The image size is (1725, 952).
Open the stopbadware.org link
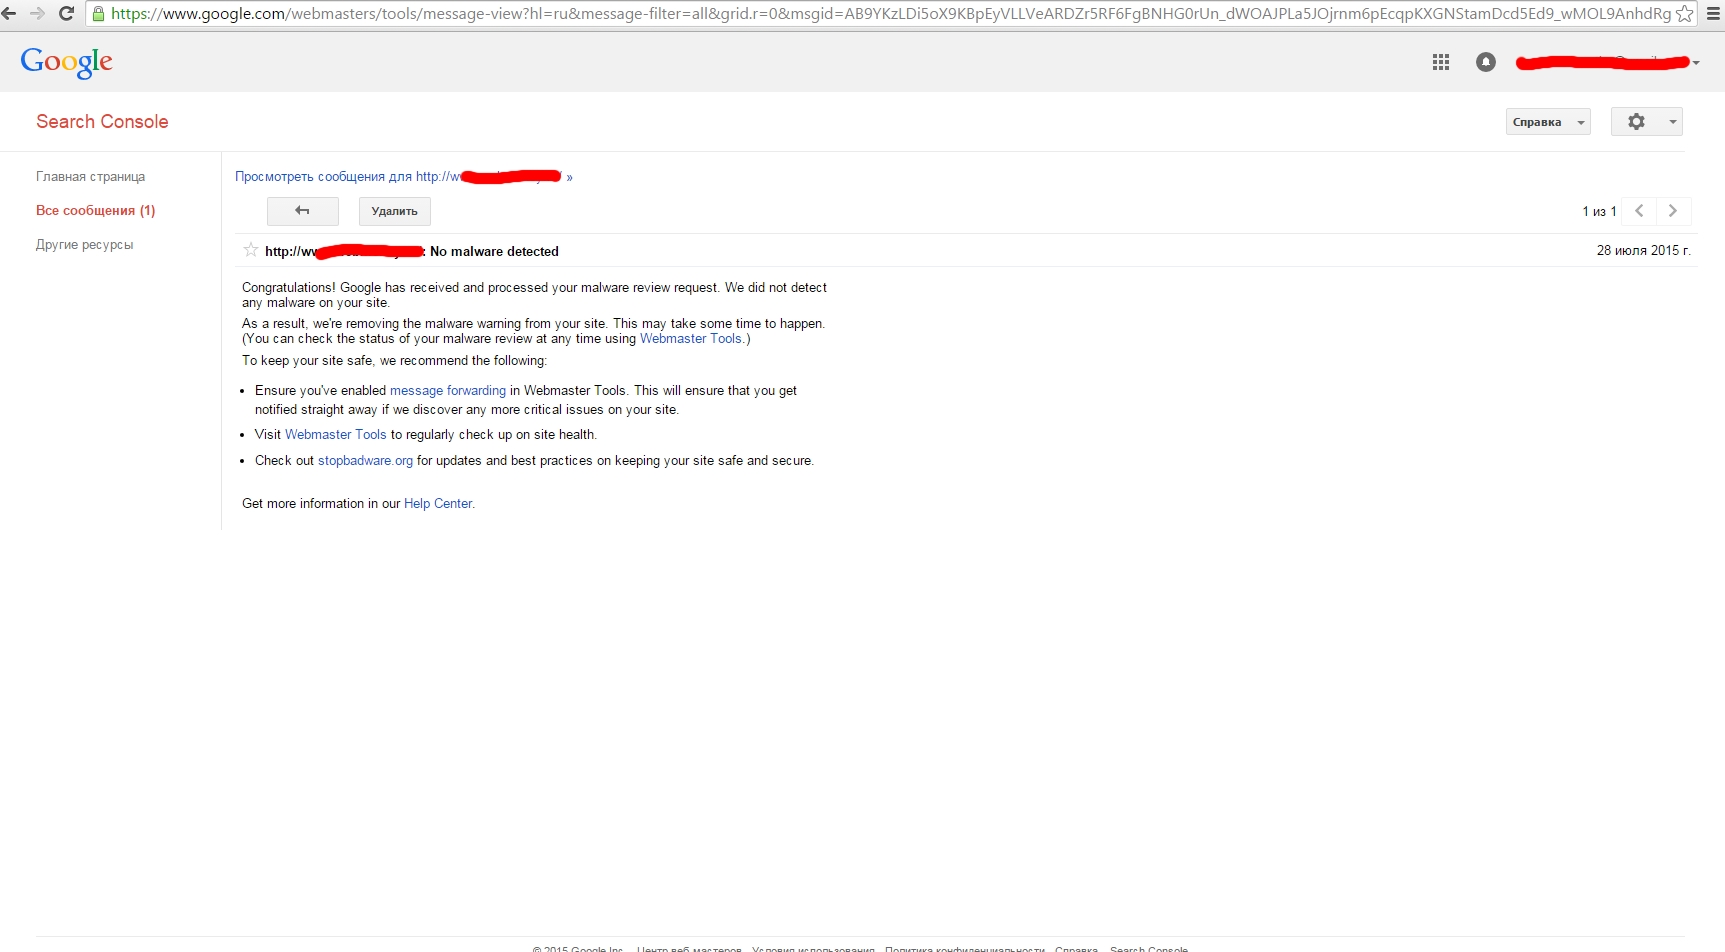click(x=365, y=461)
